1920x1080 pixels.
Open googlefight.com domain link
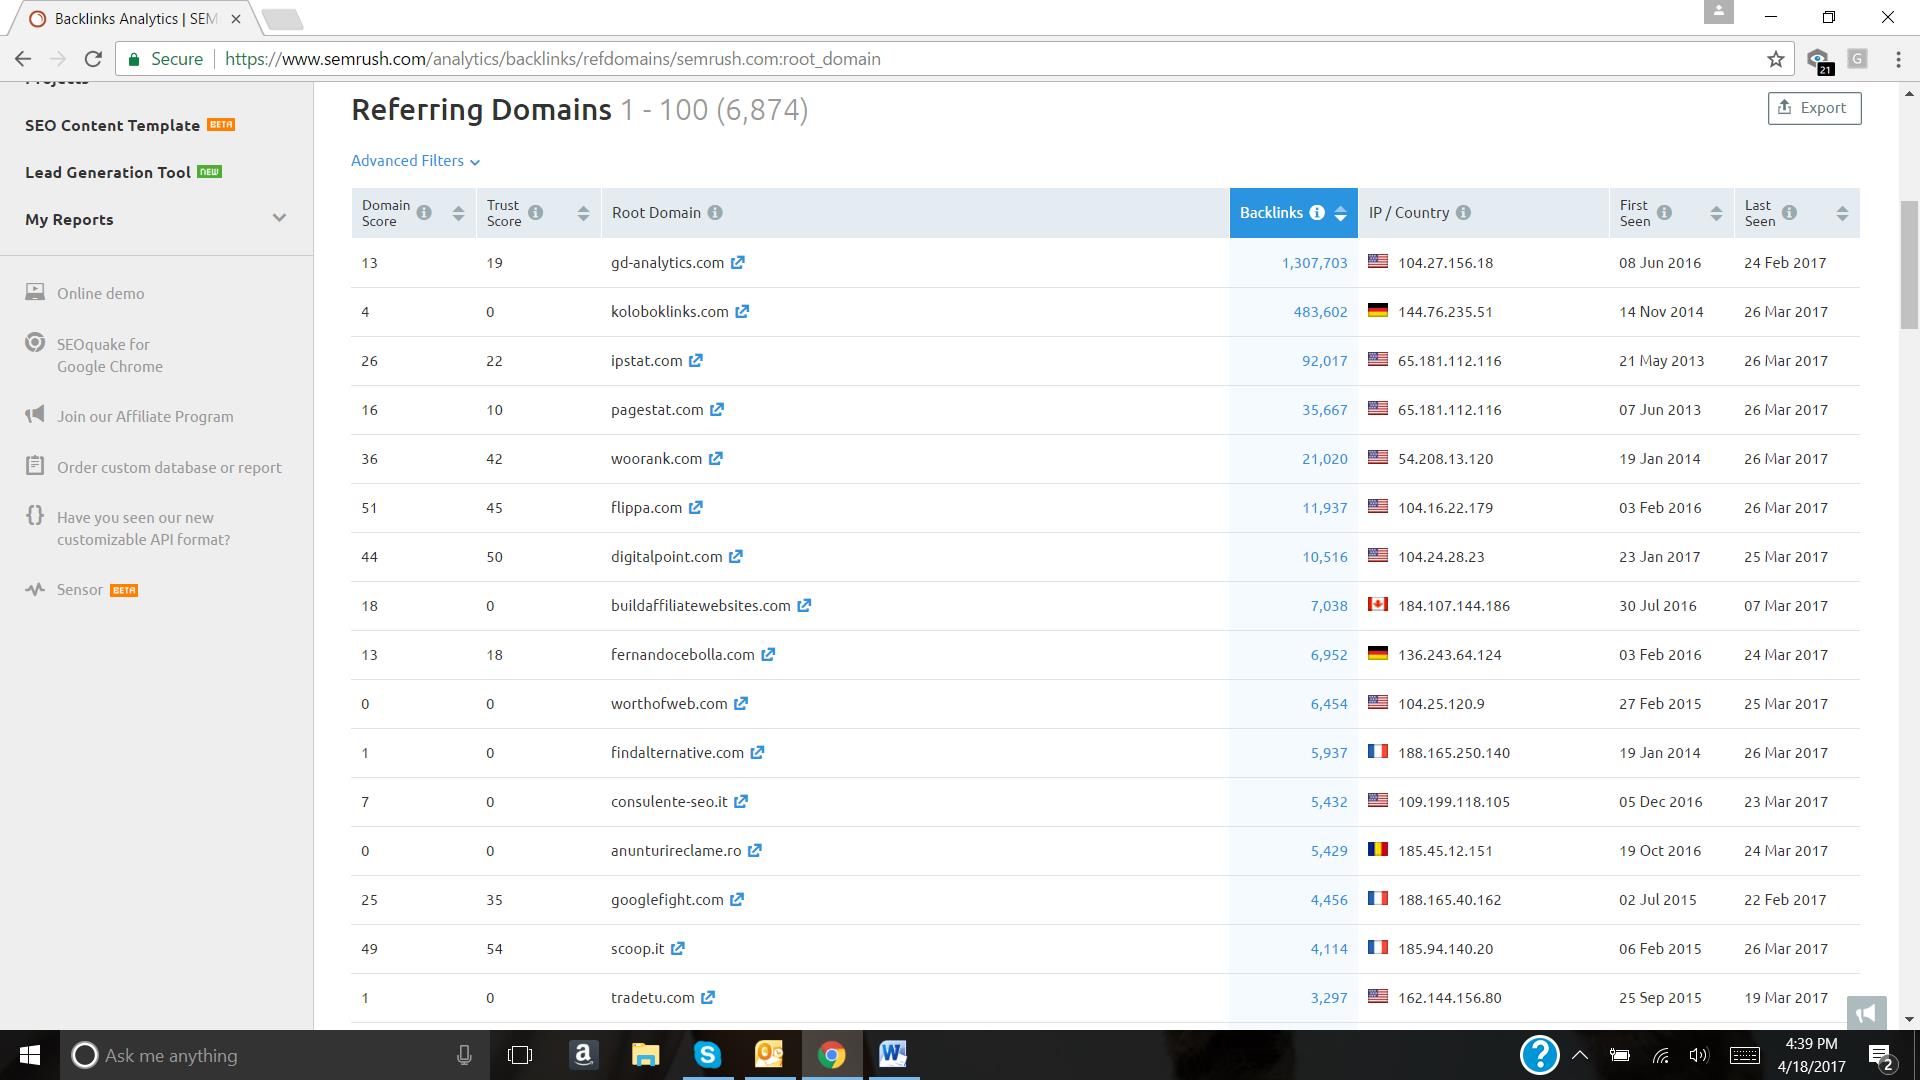point(667,899)
